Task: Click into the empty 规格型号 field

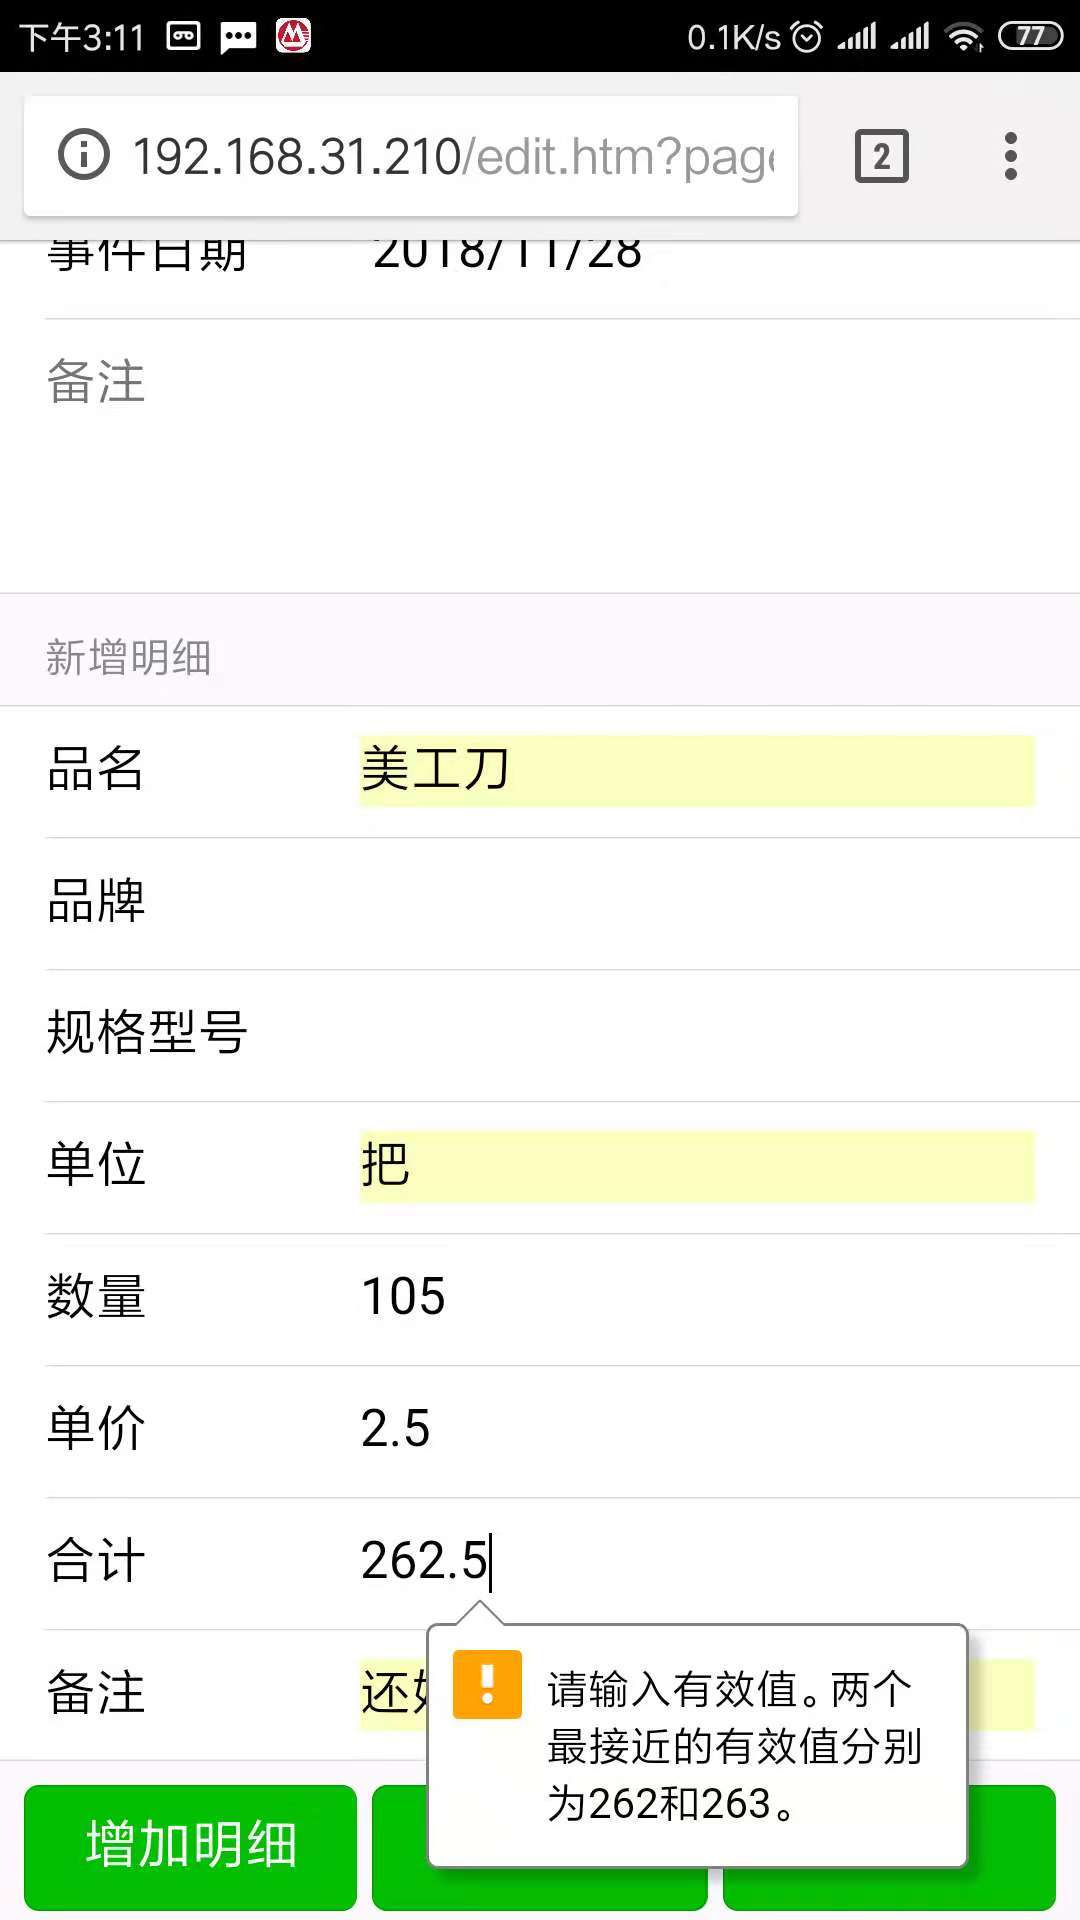Action: 697,1034
